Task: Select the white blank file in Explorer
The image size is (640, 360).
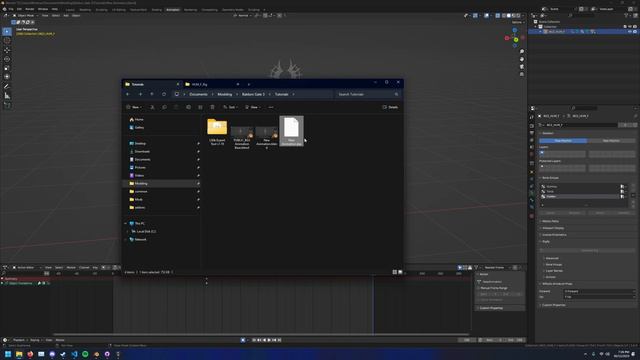Action: 291,131
